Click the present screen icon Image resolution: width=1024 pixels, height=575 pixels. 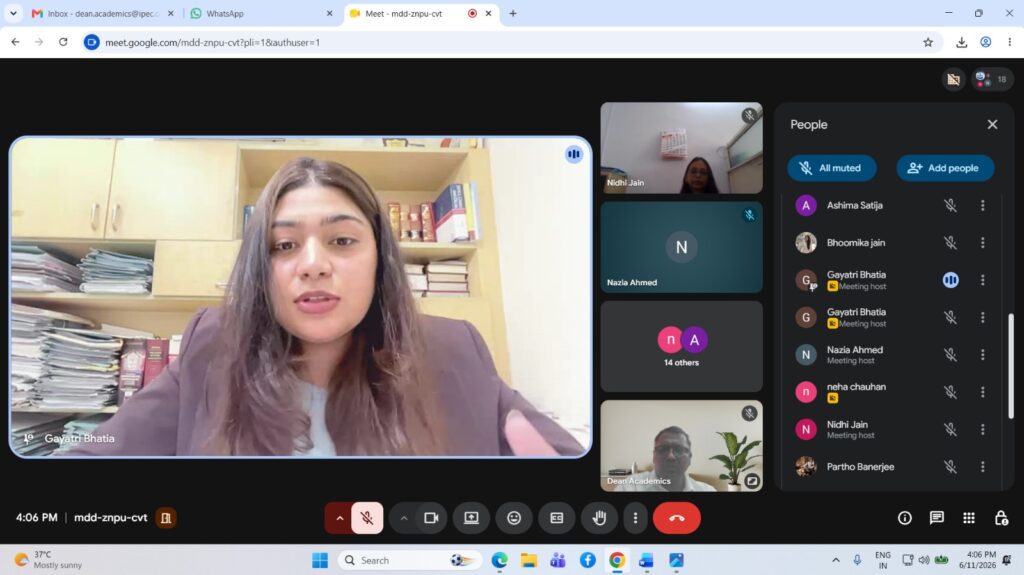point(471,518)
